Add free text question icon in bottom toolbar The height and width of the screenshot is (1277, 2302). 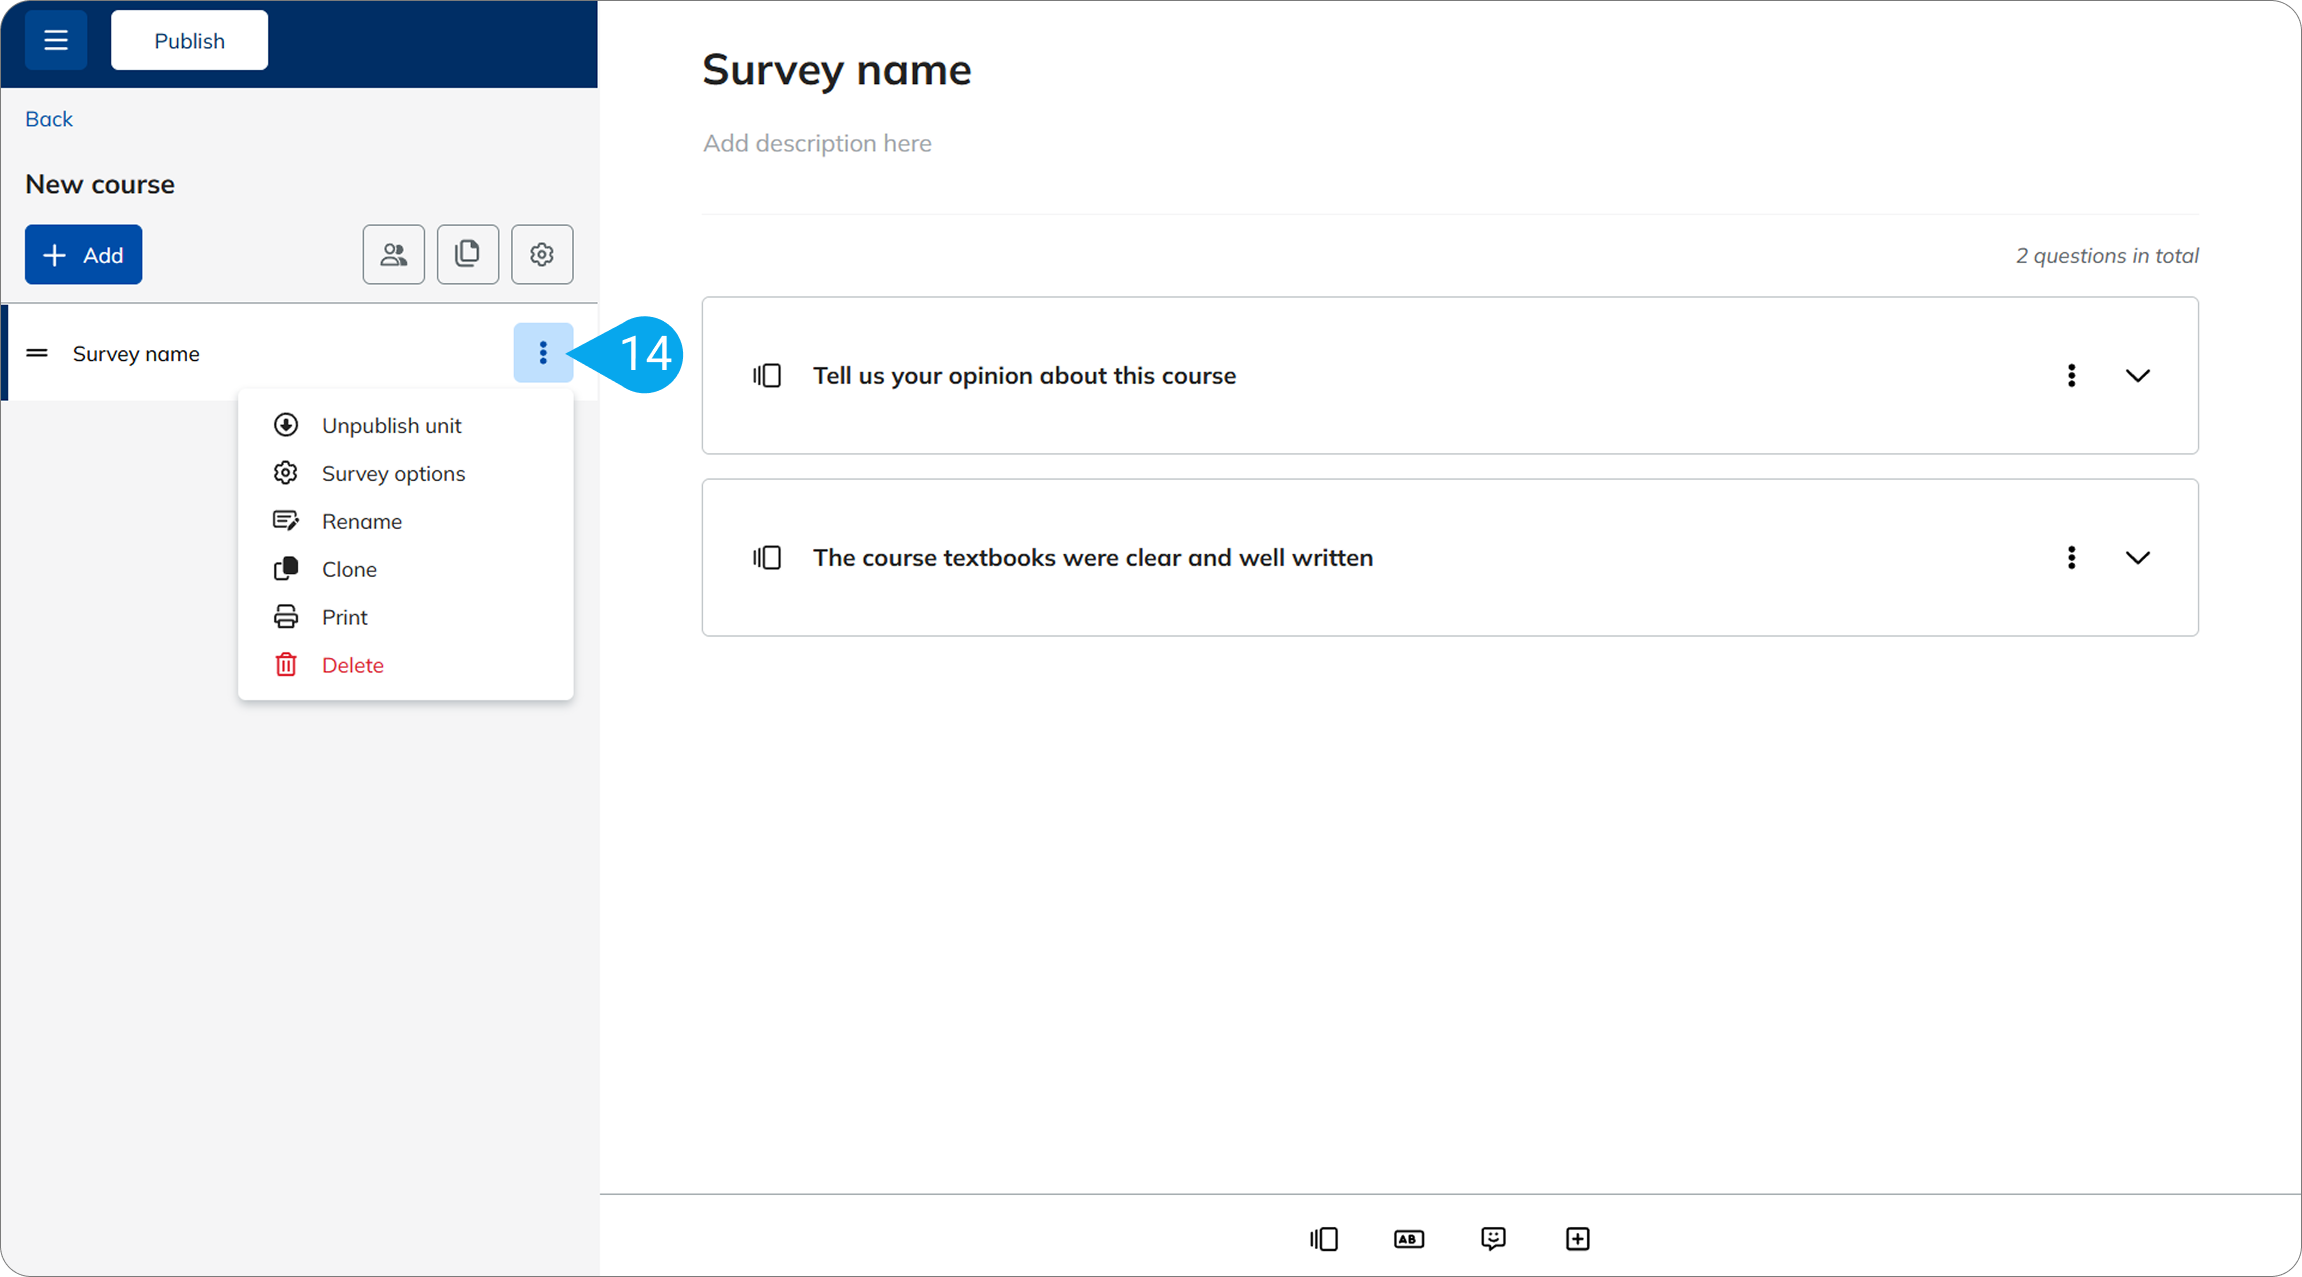click(1493, 1239)
